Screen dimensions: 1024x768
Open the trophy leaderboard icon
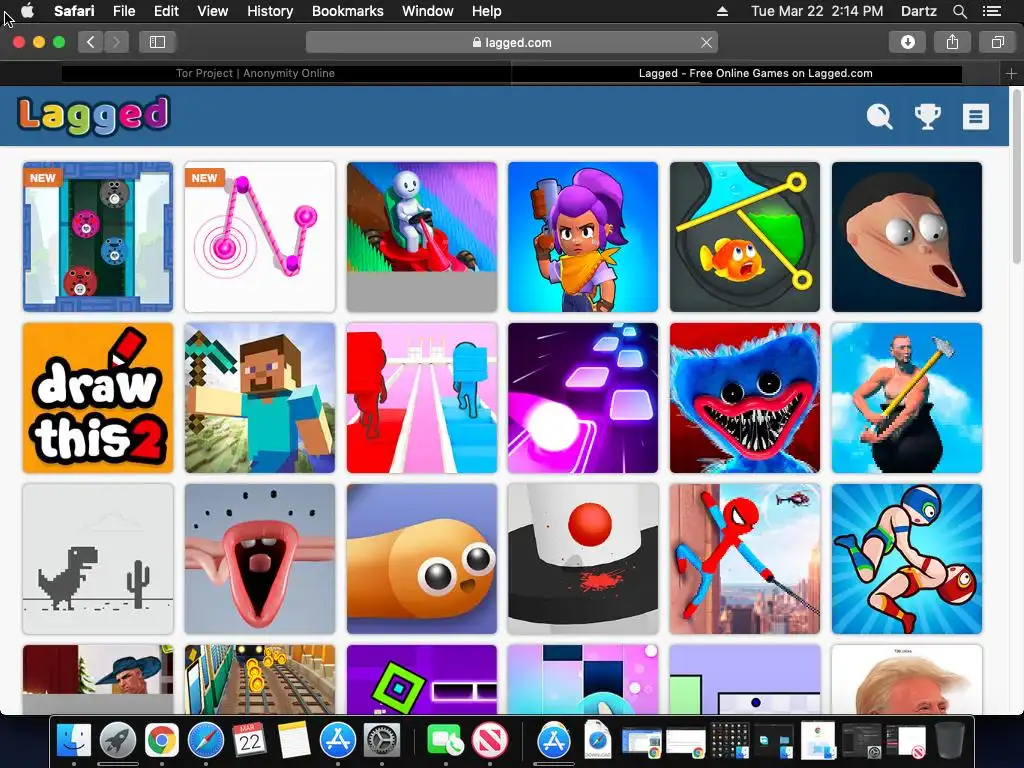tap(927, 117)
